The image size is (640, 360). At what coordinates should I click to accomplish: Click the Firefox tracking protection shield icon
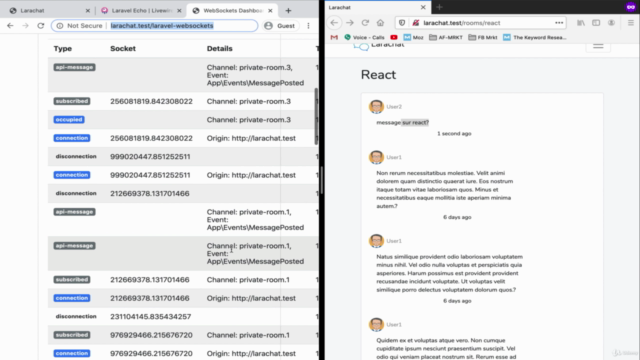coord(402,23)
